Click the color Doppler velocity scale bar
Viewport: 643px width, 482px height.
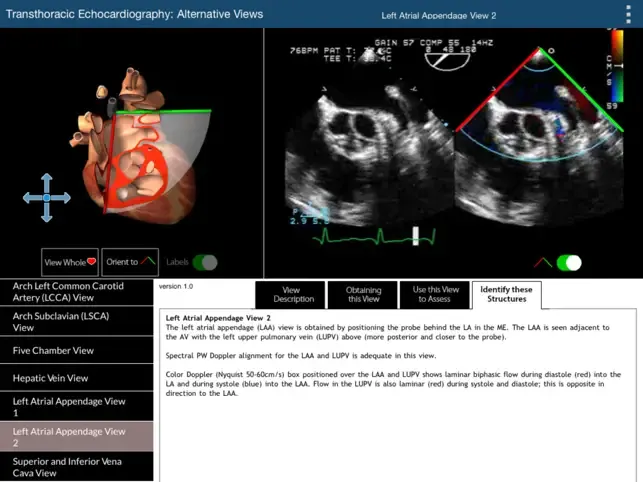(617, 66)
